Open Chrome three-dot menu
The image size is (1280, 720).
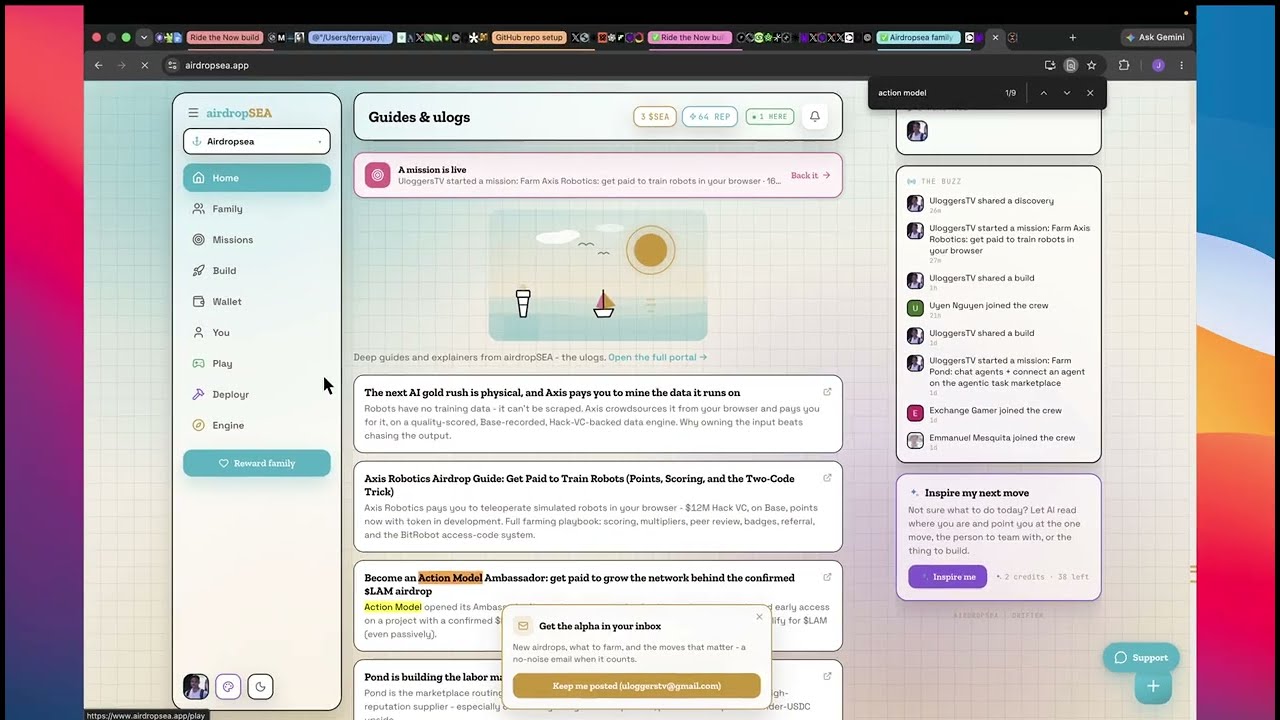click(x=1181, y=65)
